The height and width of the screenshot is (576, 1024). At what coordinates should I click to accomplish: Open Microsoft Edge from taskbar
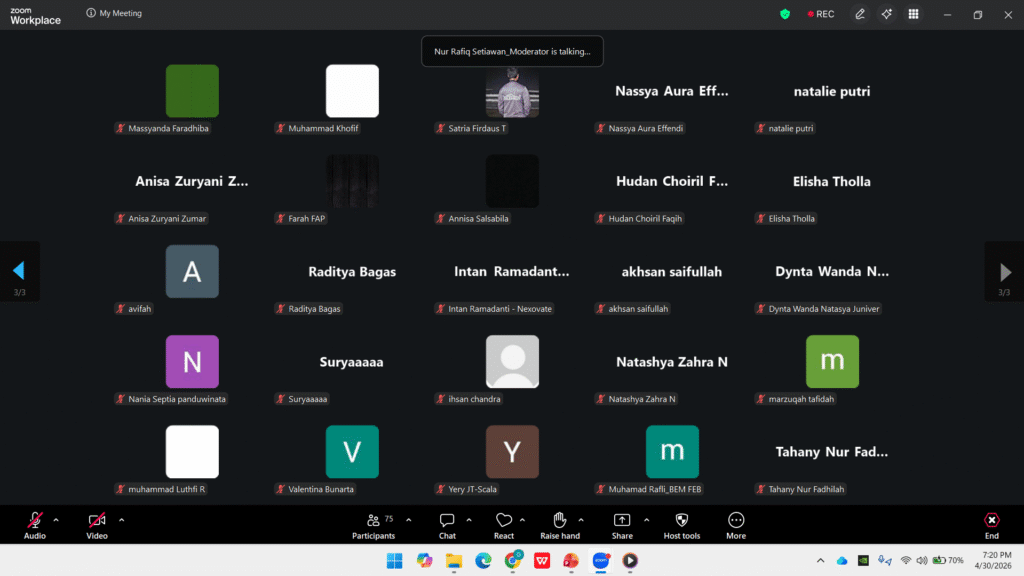483,560
